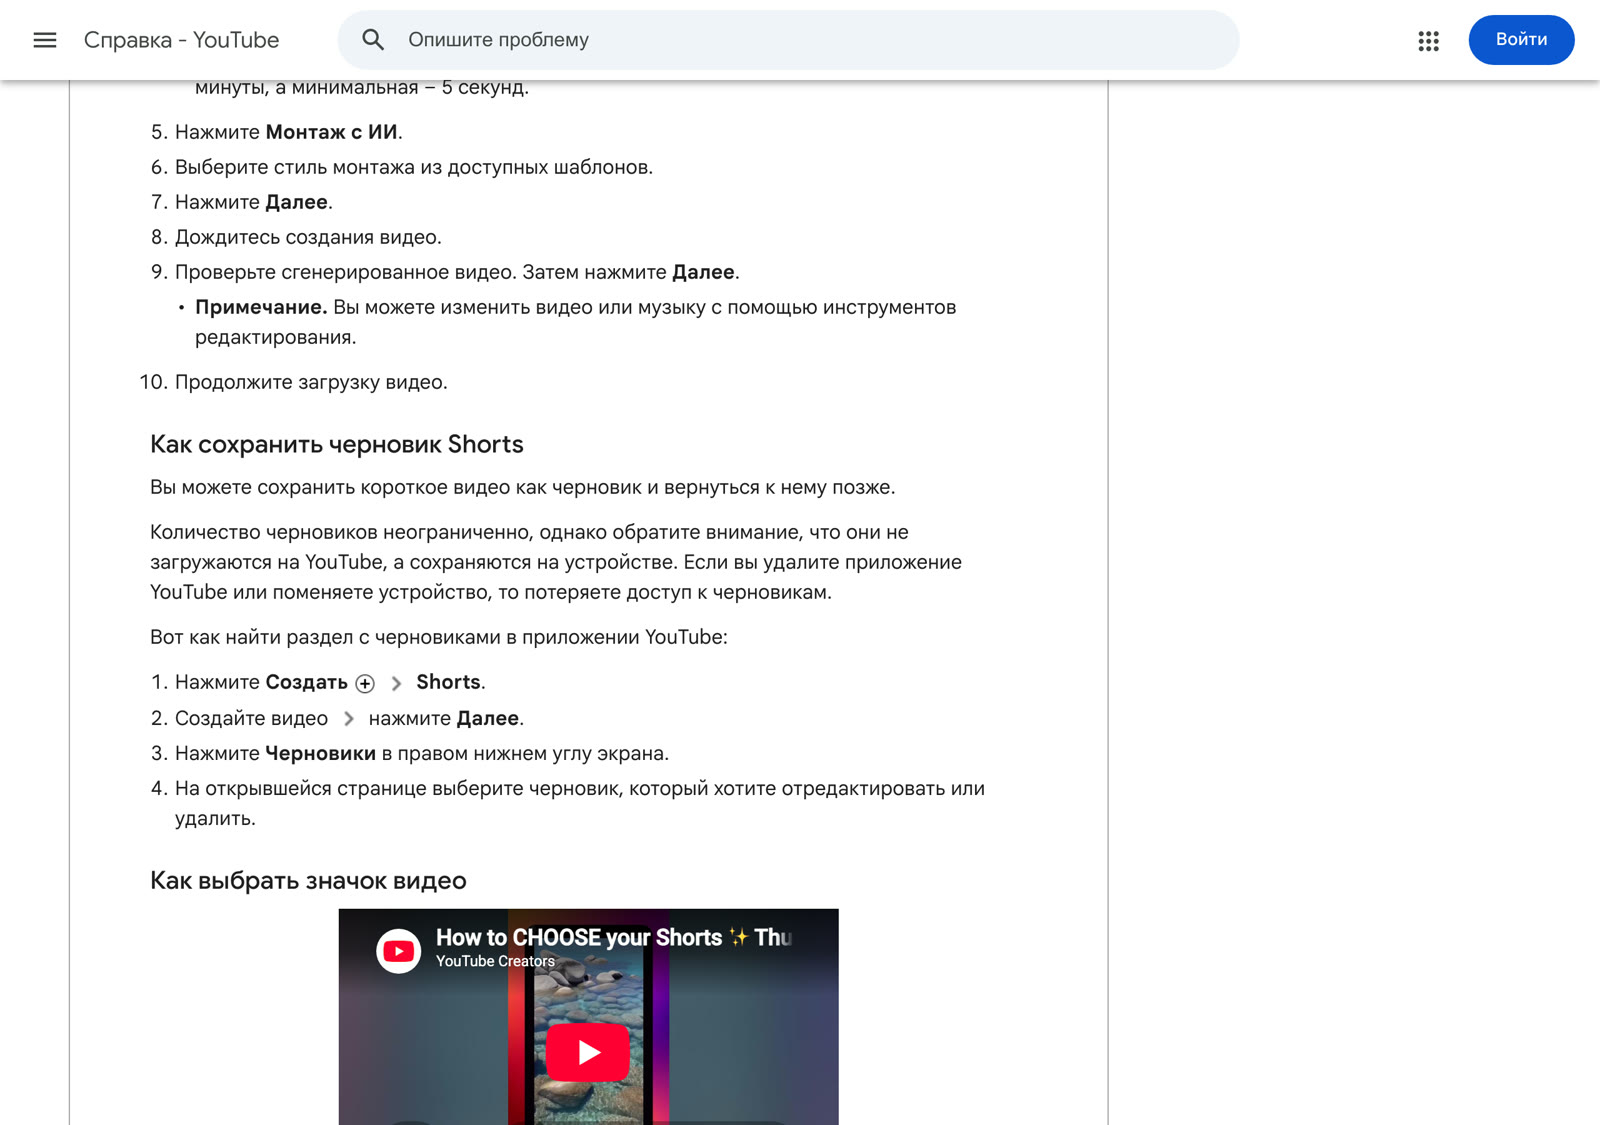The height and width of the screenshot is (1125, 1600).
Task: Play the Shorts thumbnail video
Action: tap(588, 1052)
